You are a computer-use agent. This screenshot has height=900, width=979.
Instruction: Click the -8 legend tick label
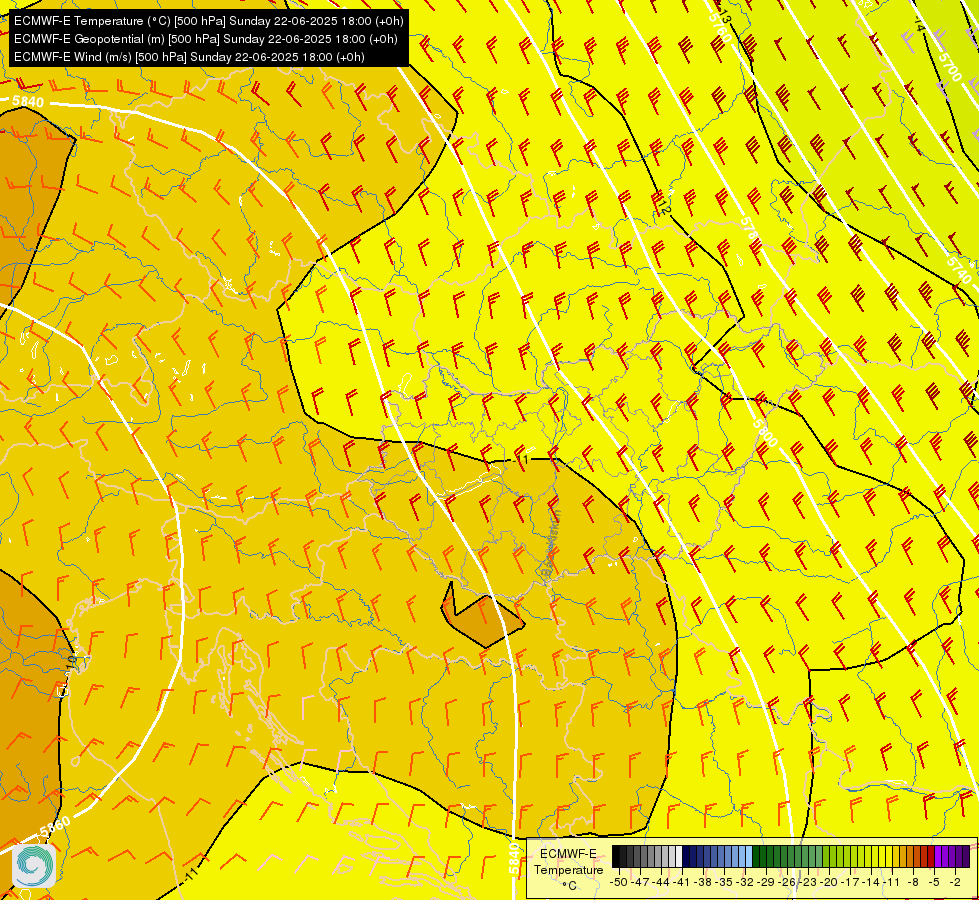coord(913,882)
